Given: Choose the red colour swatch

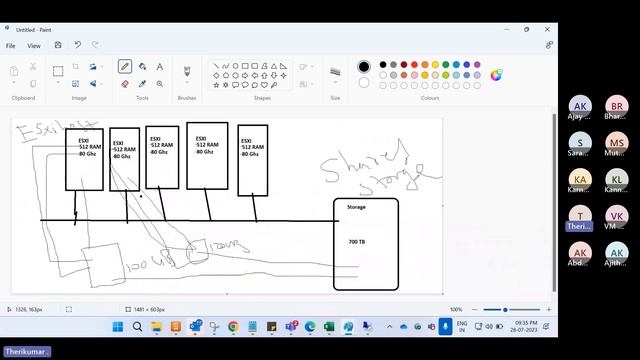Looking at the screenshot, I should [414, 64].
